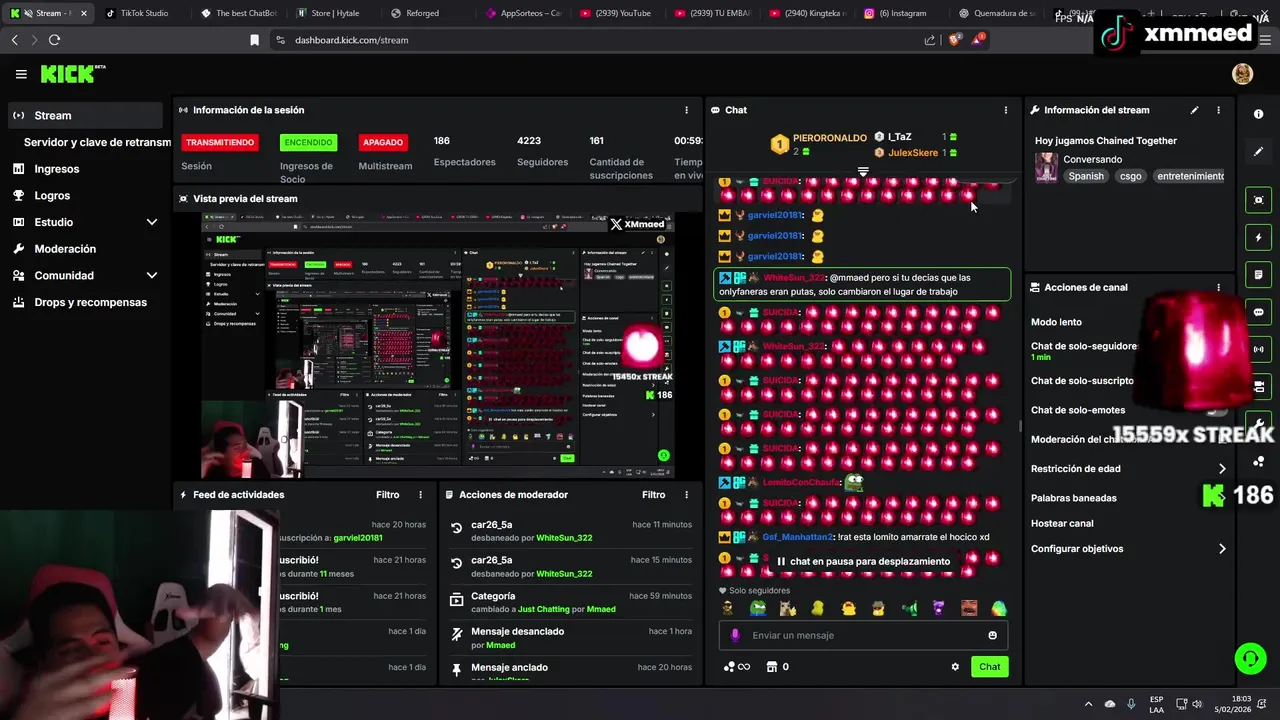Click the green support chat bubble

click(x=1250, y=658)
